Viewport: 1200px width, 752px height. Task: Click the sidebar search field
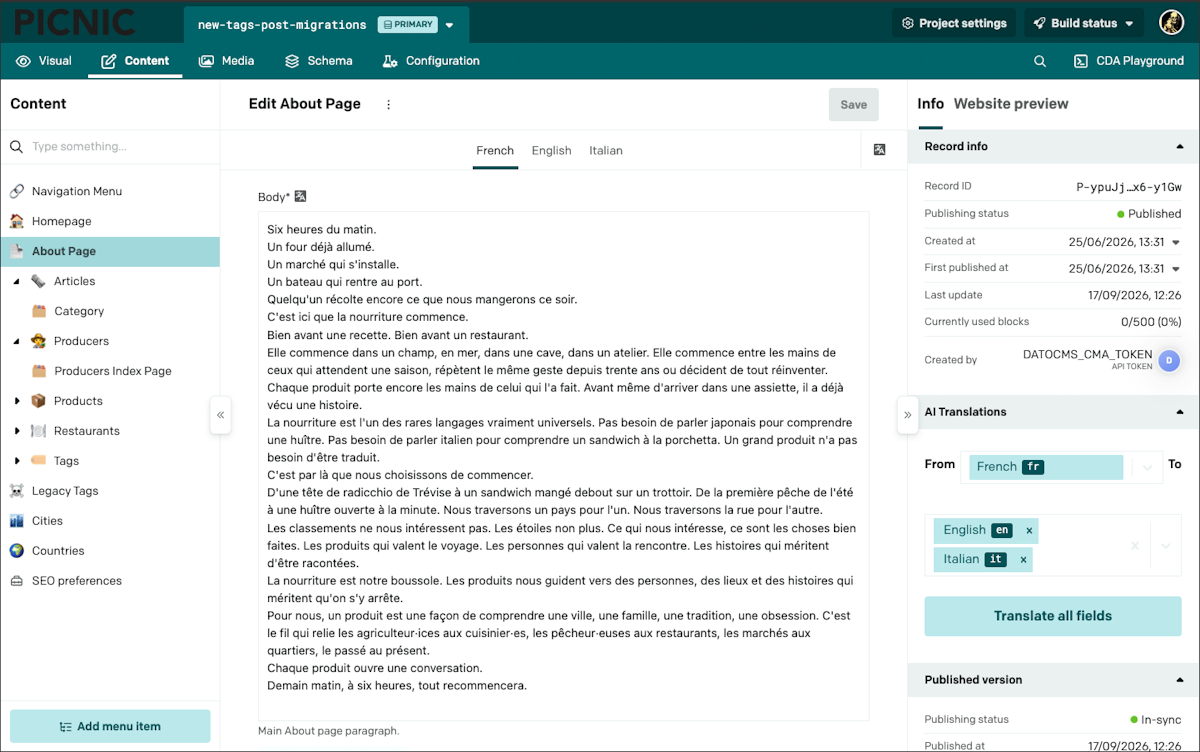point(110,147)
